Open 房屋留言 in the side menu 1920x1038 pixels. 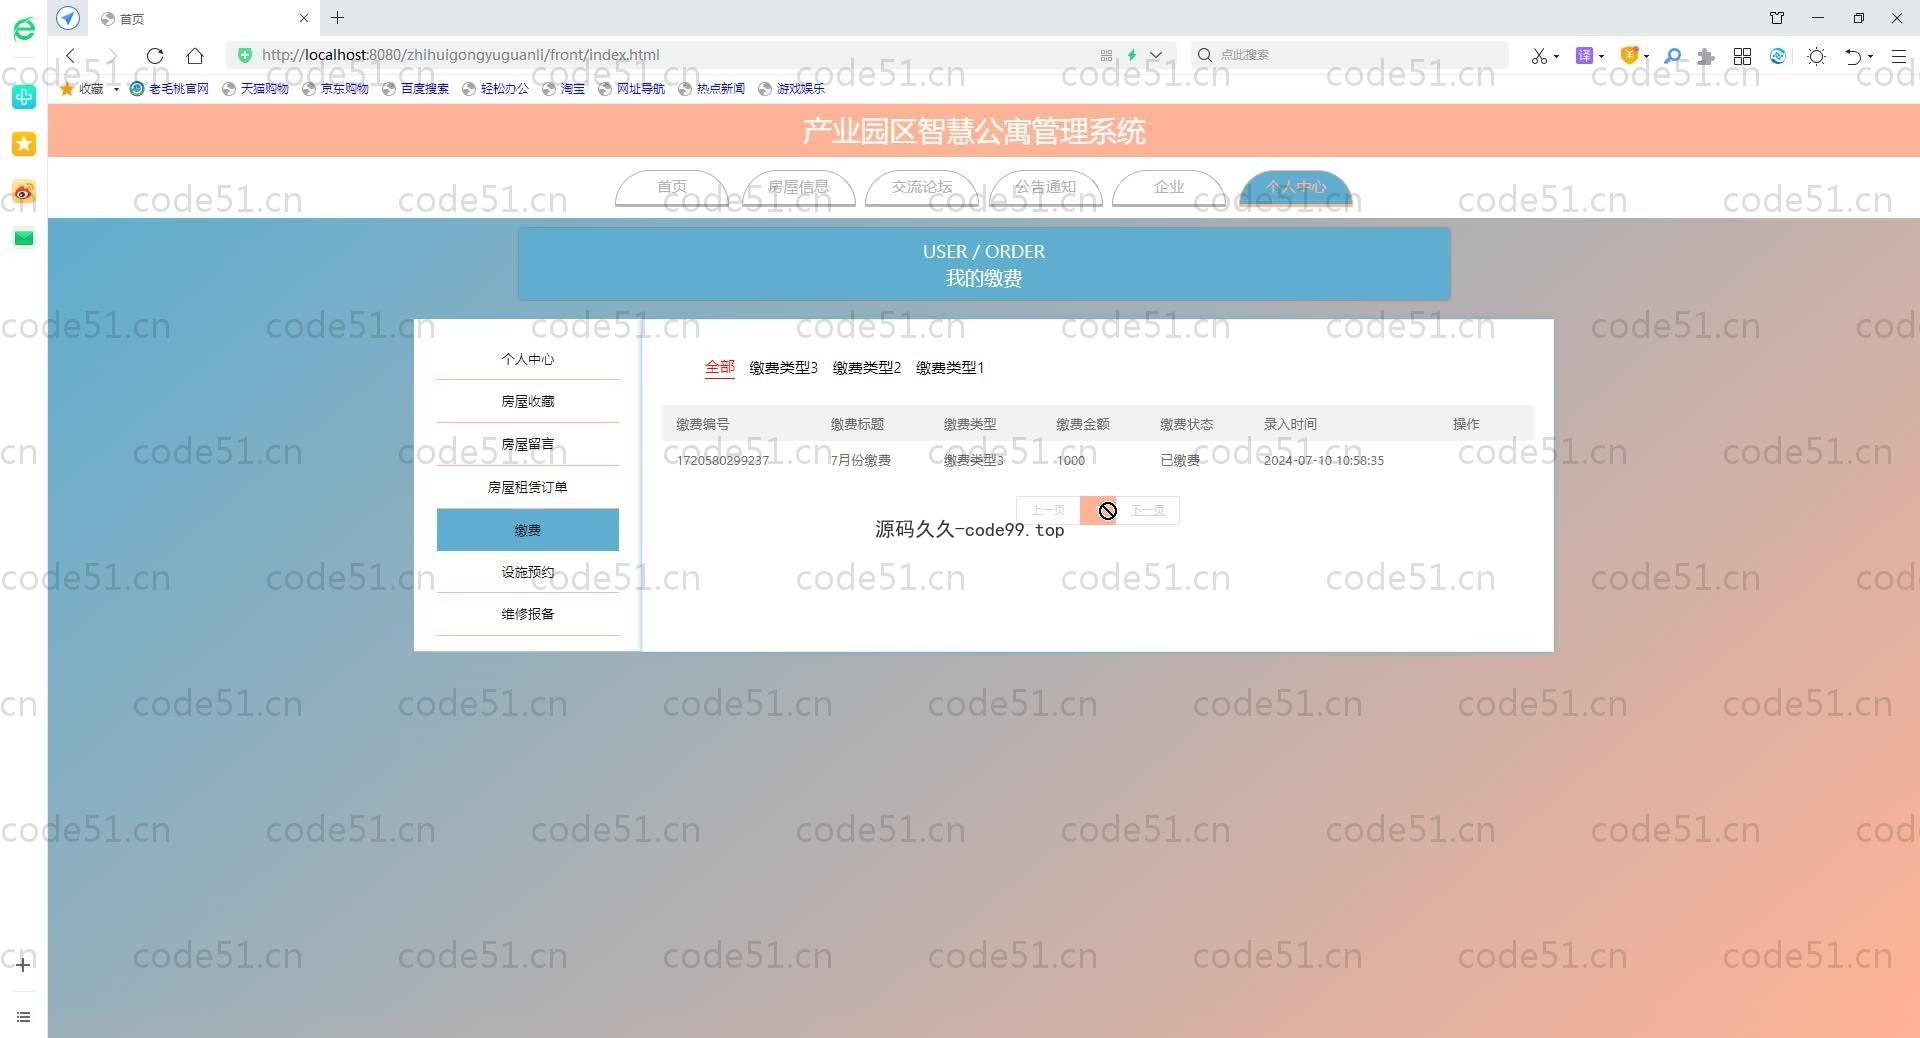(x=528, y=444)
